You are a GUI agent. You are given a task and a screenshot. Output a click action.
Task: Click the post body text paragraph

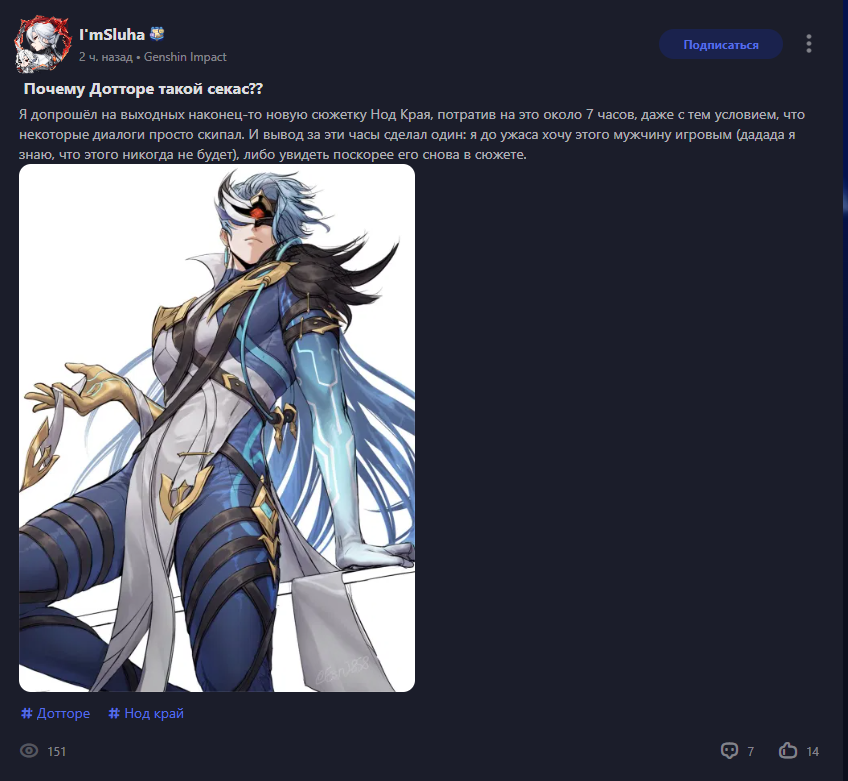click(412, 135)
